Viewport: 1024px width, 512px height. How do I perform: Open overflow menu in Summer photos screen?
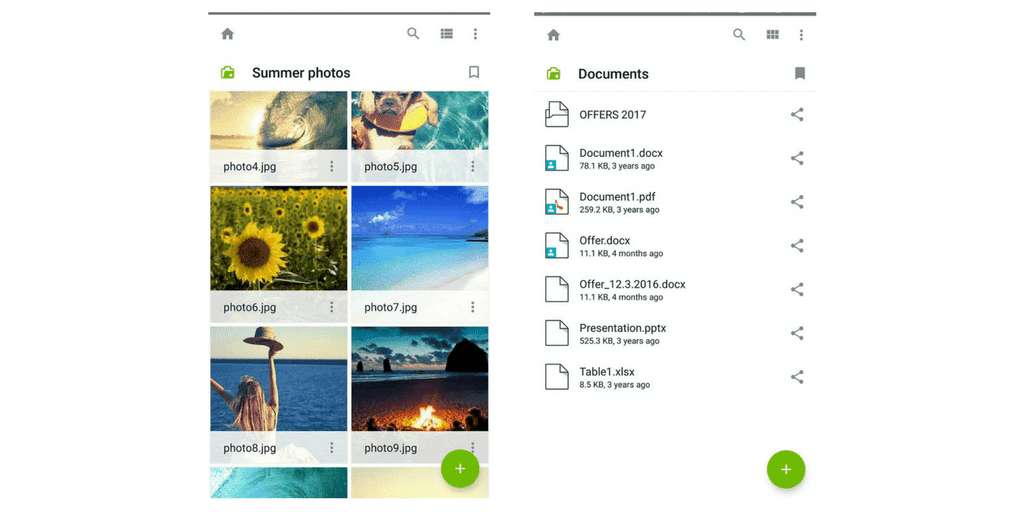click(475, 34)
